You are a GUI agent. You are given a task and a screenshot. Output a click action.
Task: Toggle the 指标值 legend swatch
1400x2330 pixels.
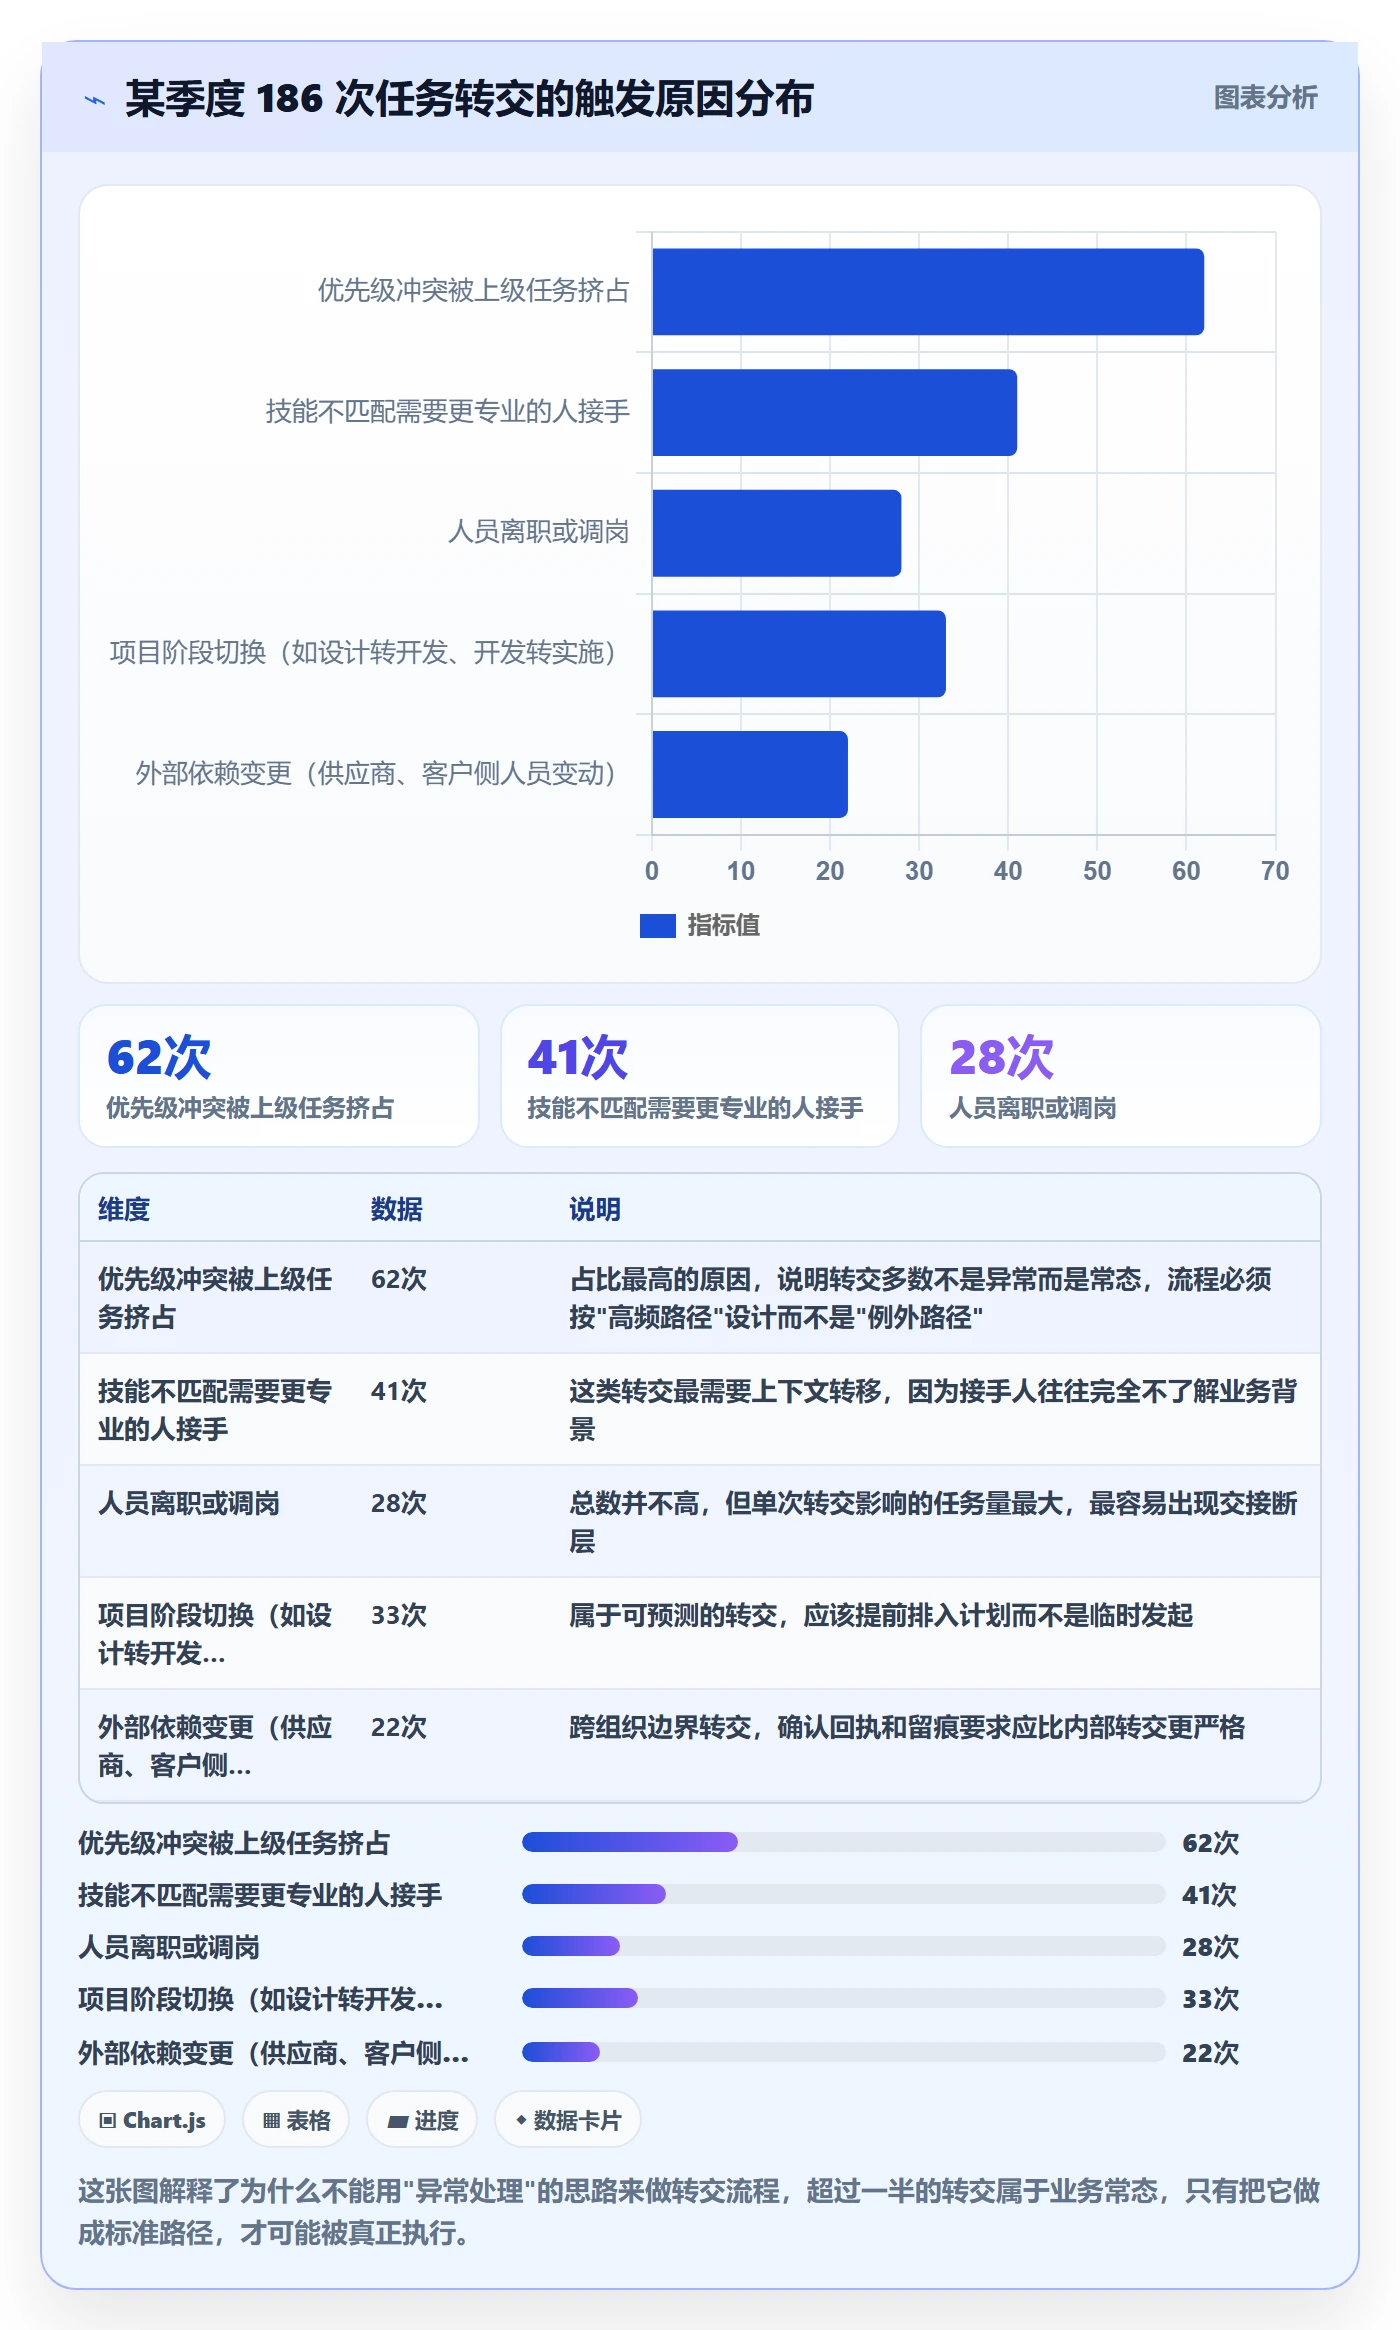click(657, 926)
